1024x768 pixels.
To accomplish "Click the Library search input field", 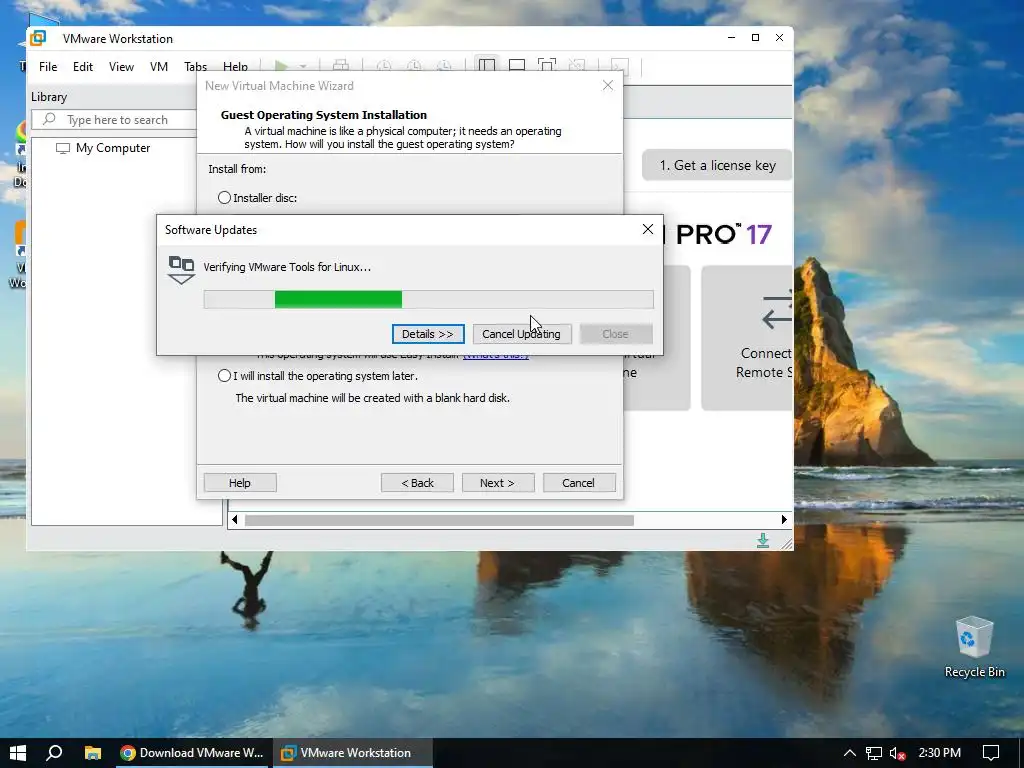I will point(118,120).
